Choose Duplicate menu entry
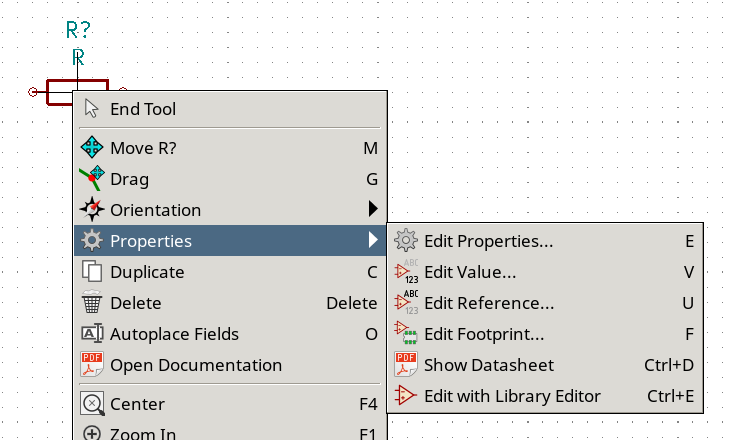This screenshot has width=730, height=440. point(230,272)
